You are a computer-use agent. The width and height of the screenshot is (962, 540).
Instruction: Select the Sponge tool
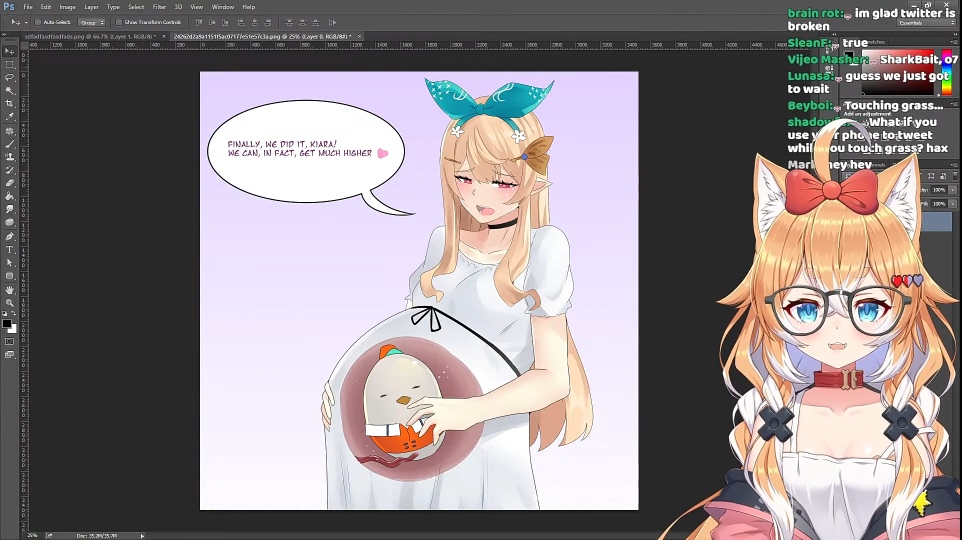9,222
